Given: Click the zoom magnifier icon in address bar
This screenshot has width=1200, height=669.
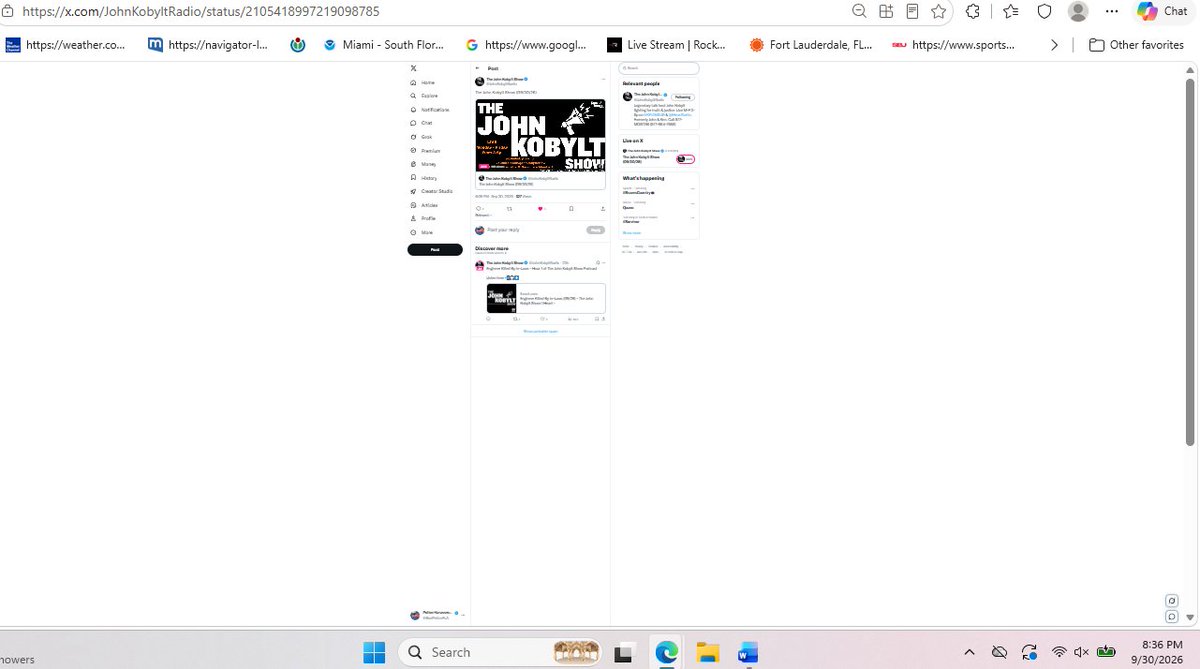Looking at the screenshot, I should click(x=859, y=11).
